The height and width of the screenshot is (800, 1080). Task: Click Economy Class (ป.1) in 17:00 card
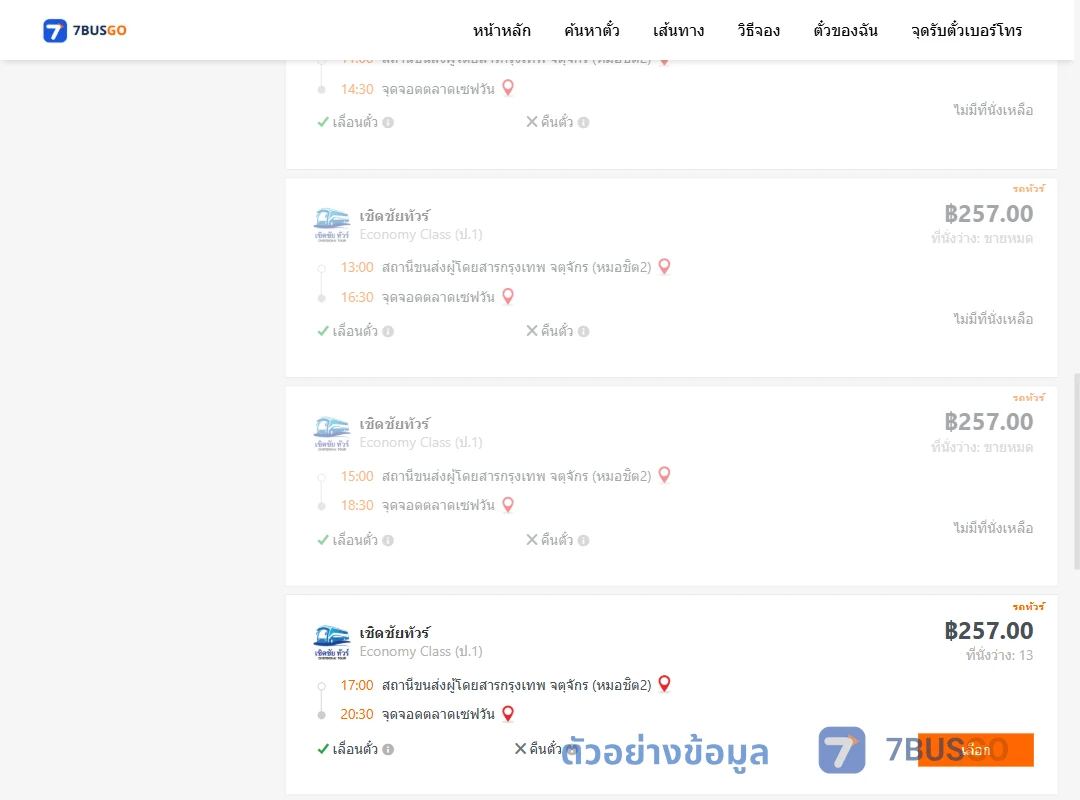pos(421,651)
